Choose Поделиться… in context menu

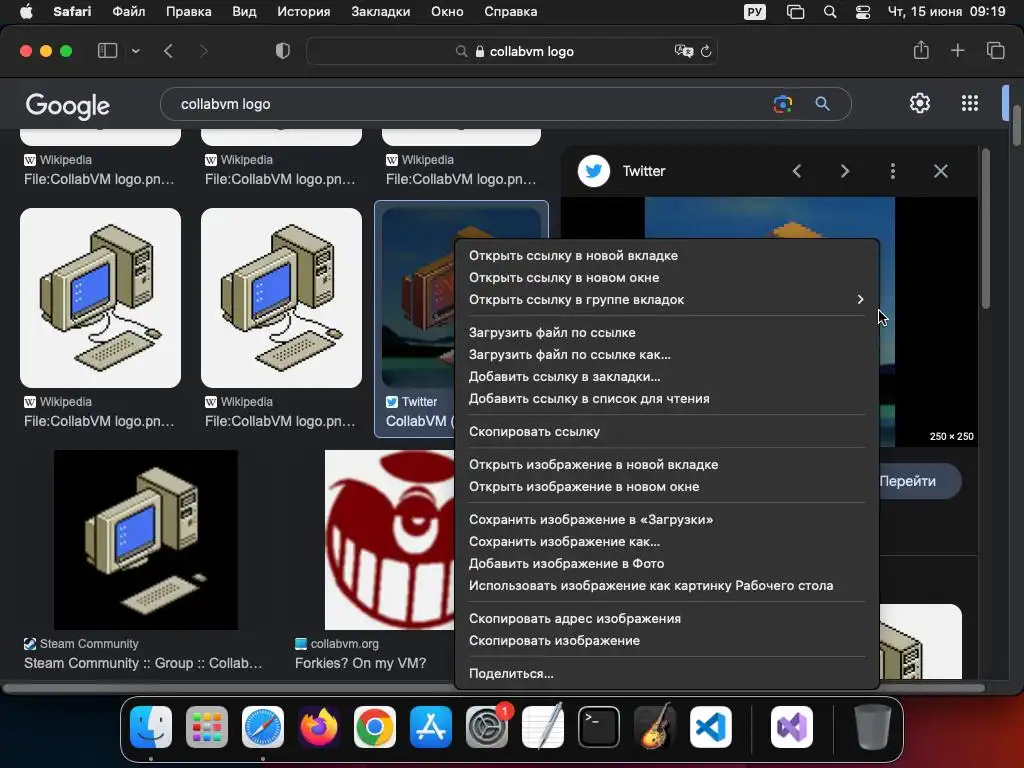(x=667, y=673)
